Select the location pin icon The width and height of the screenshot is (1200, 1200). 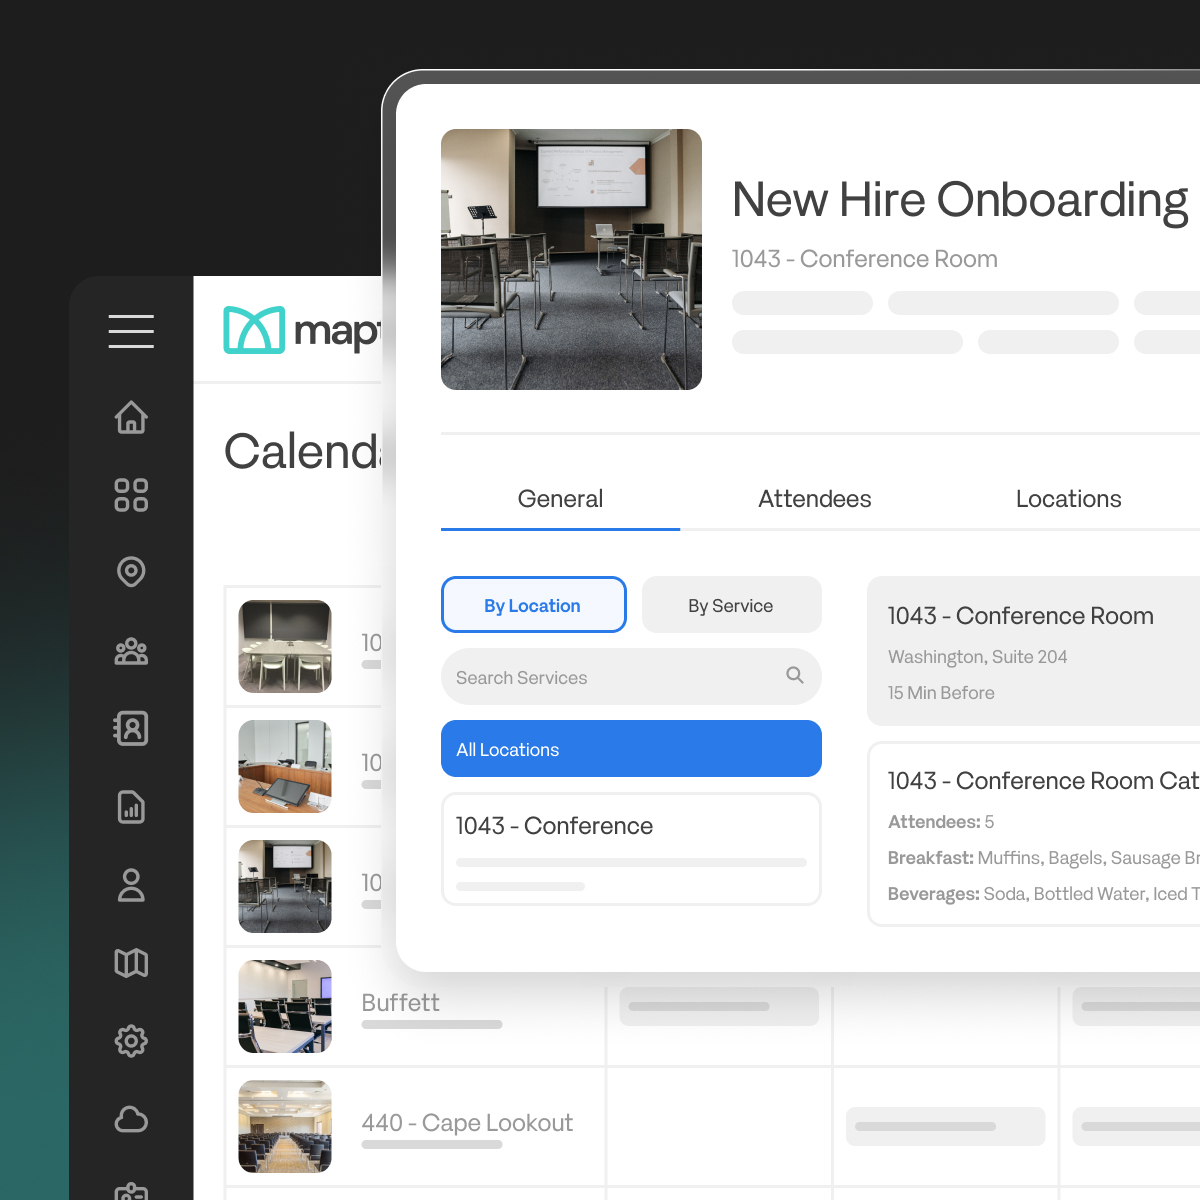131,572
